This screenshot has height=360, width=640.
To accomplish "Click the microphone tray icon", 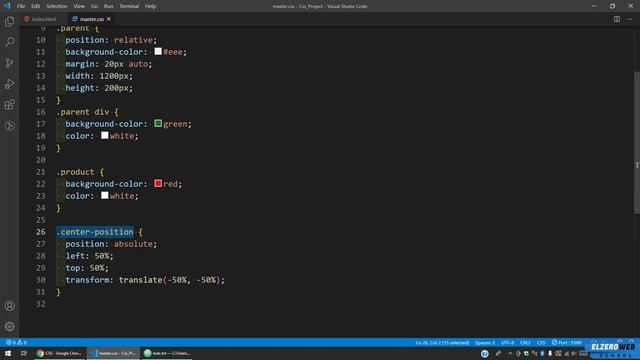I will [550, 353].
